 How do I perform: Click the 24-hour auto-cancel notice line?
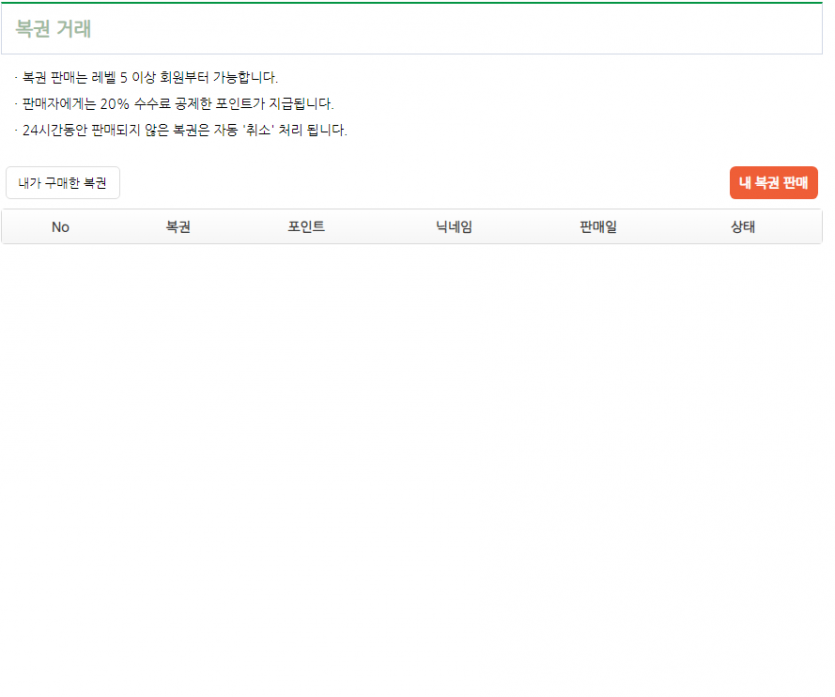[184, 130]
